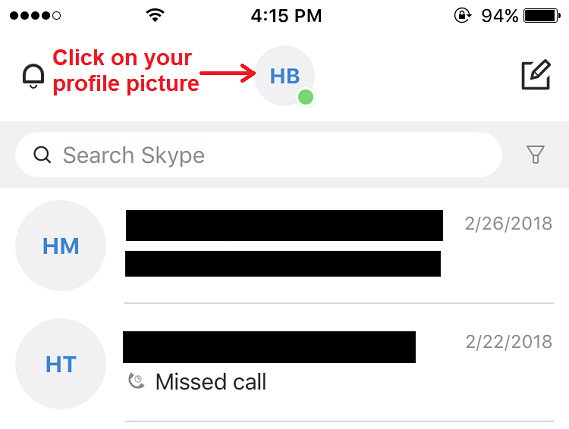This screenshot has width=569, height=429.
Task: Select the redacted HM chat name
Action: (x=284, y=225)
